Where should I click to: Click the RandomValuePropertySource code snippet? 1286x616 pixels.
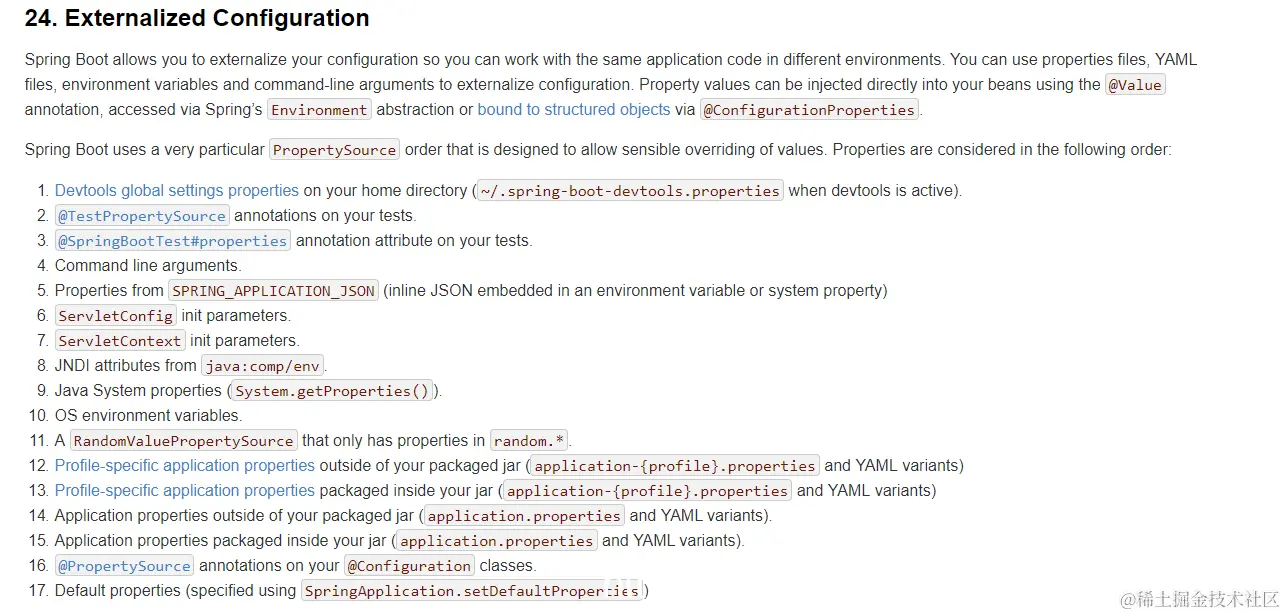[x=184, y=441]
